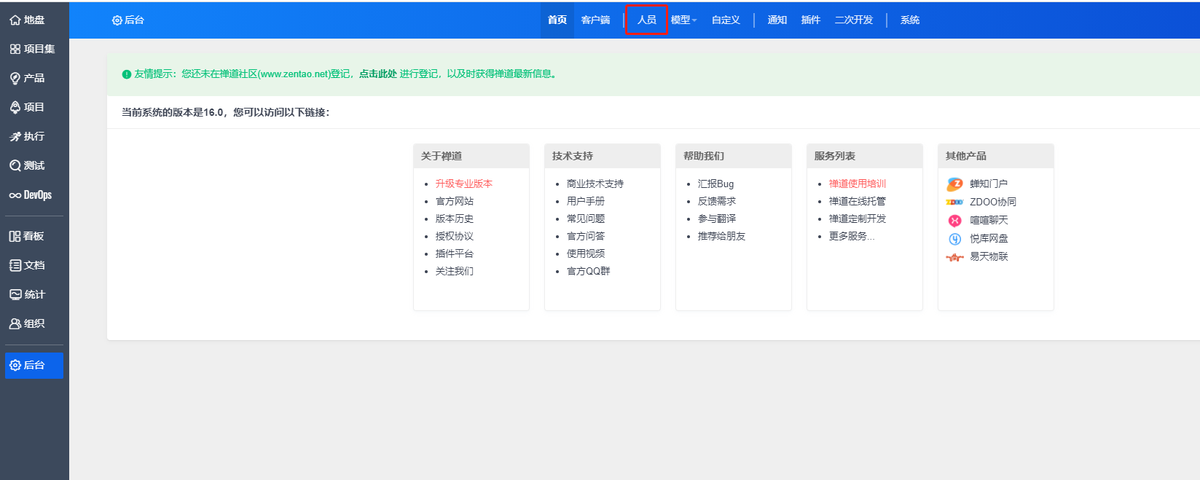Expand the 模型 dropdown menu
The height and width of the screenshot is (480, 1200).
point(684,20)
